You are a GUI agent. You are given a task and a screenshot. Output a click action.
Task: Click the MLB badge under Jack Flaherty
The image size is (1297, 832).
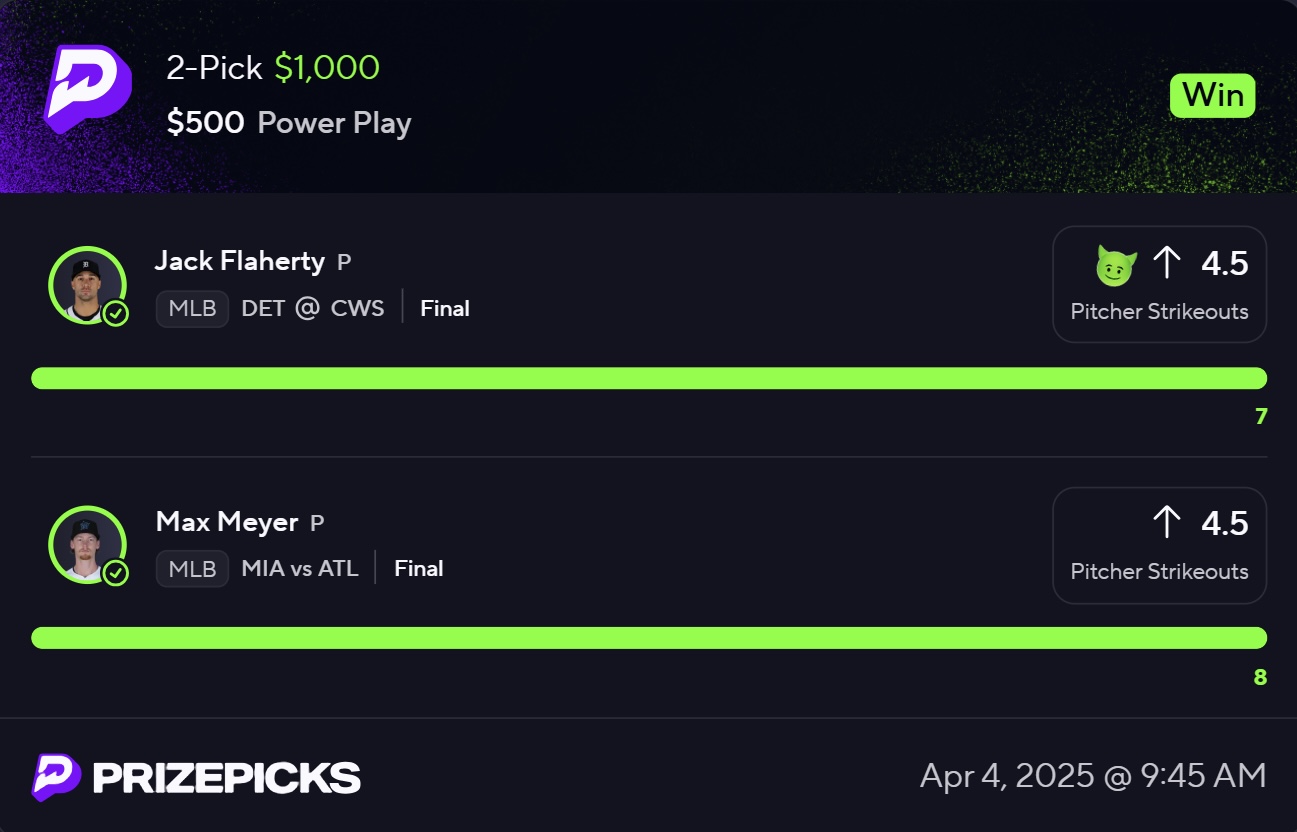192,308
